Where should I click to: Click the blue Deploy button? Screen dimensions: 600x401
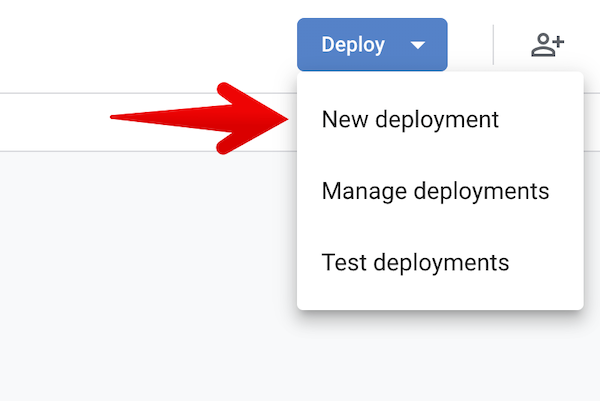(x=355, y=45)
